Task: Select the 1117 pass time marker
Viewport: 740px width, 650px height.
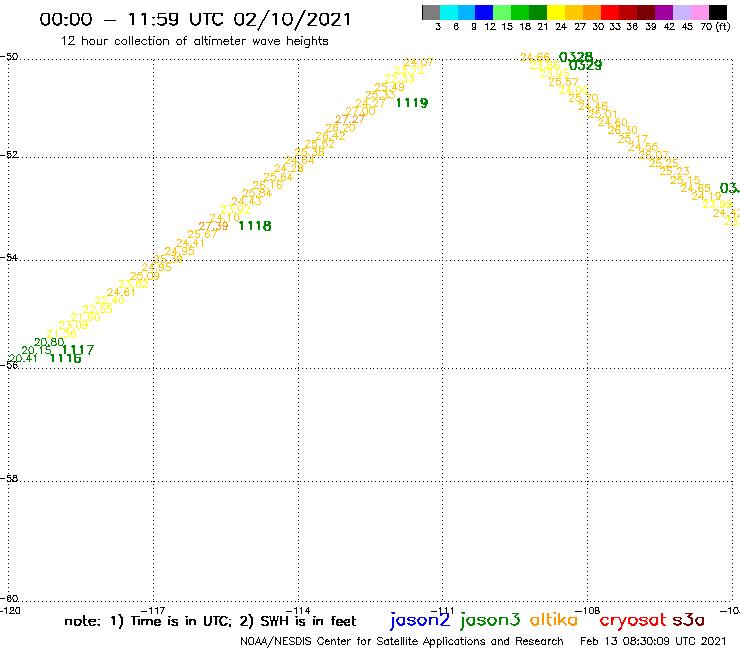Action: point(79,350)
